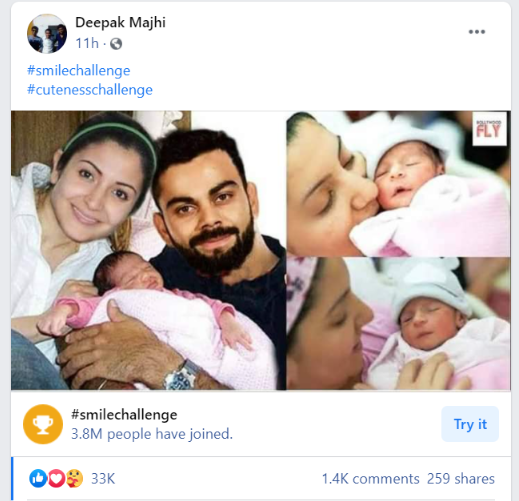
Task: Click the red heart Love reaction icon
Action: click(x=56, y=479)
